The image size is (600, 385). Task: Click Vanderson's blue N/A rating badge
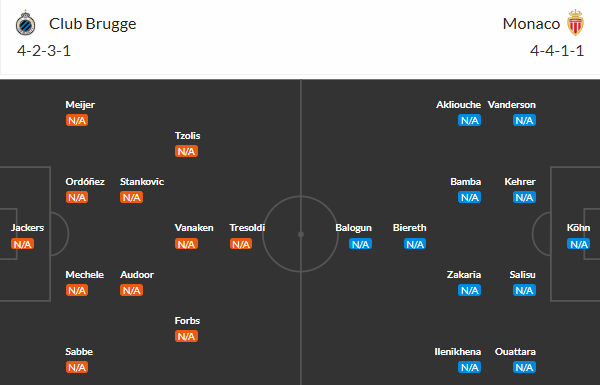524,120
